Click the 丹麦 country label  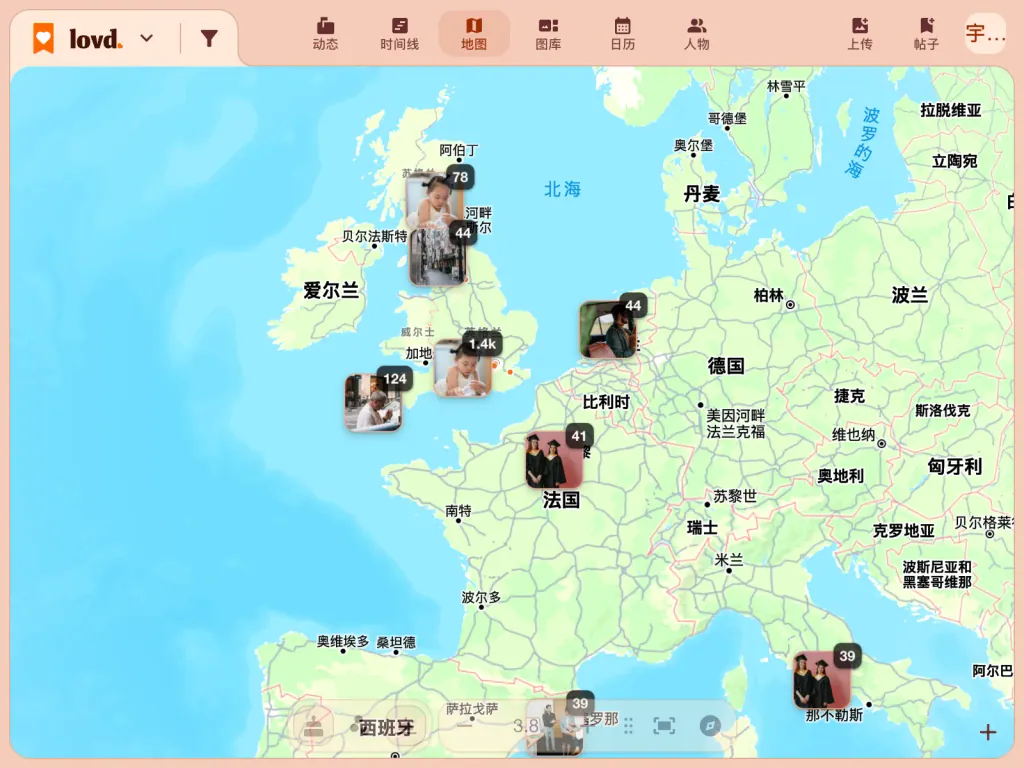(x=701, y=193)
